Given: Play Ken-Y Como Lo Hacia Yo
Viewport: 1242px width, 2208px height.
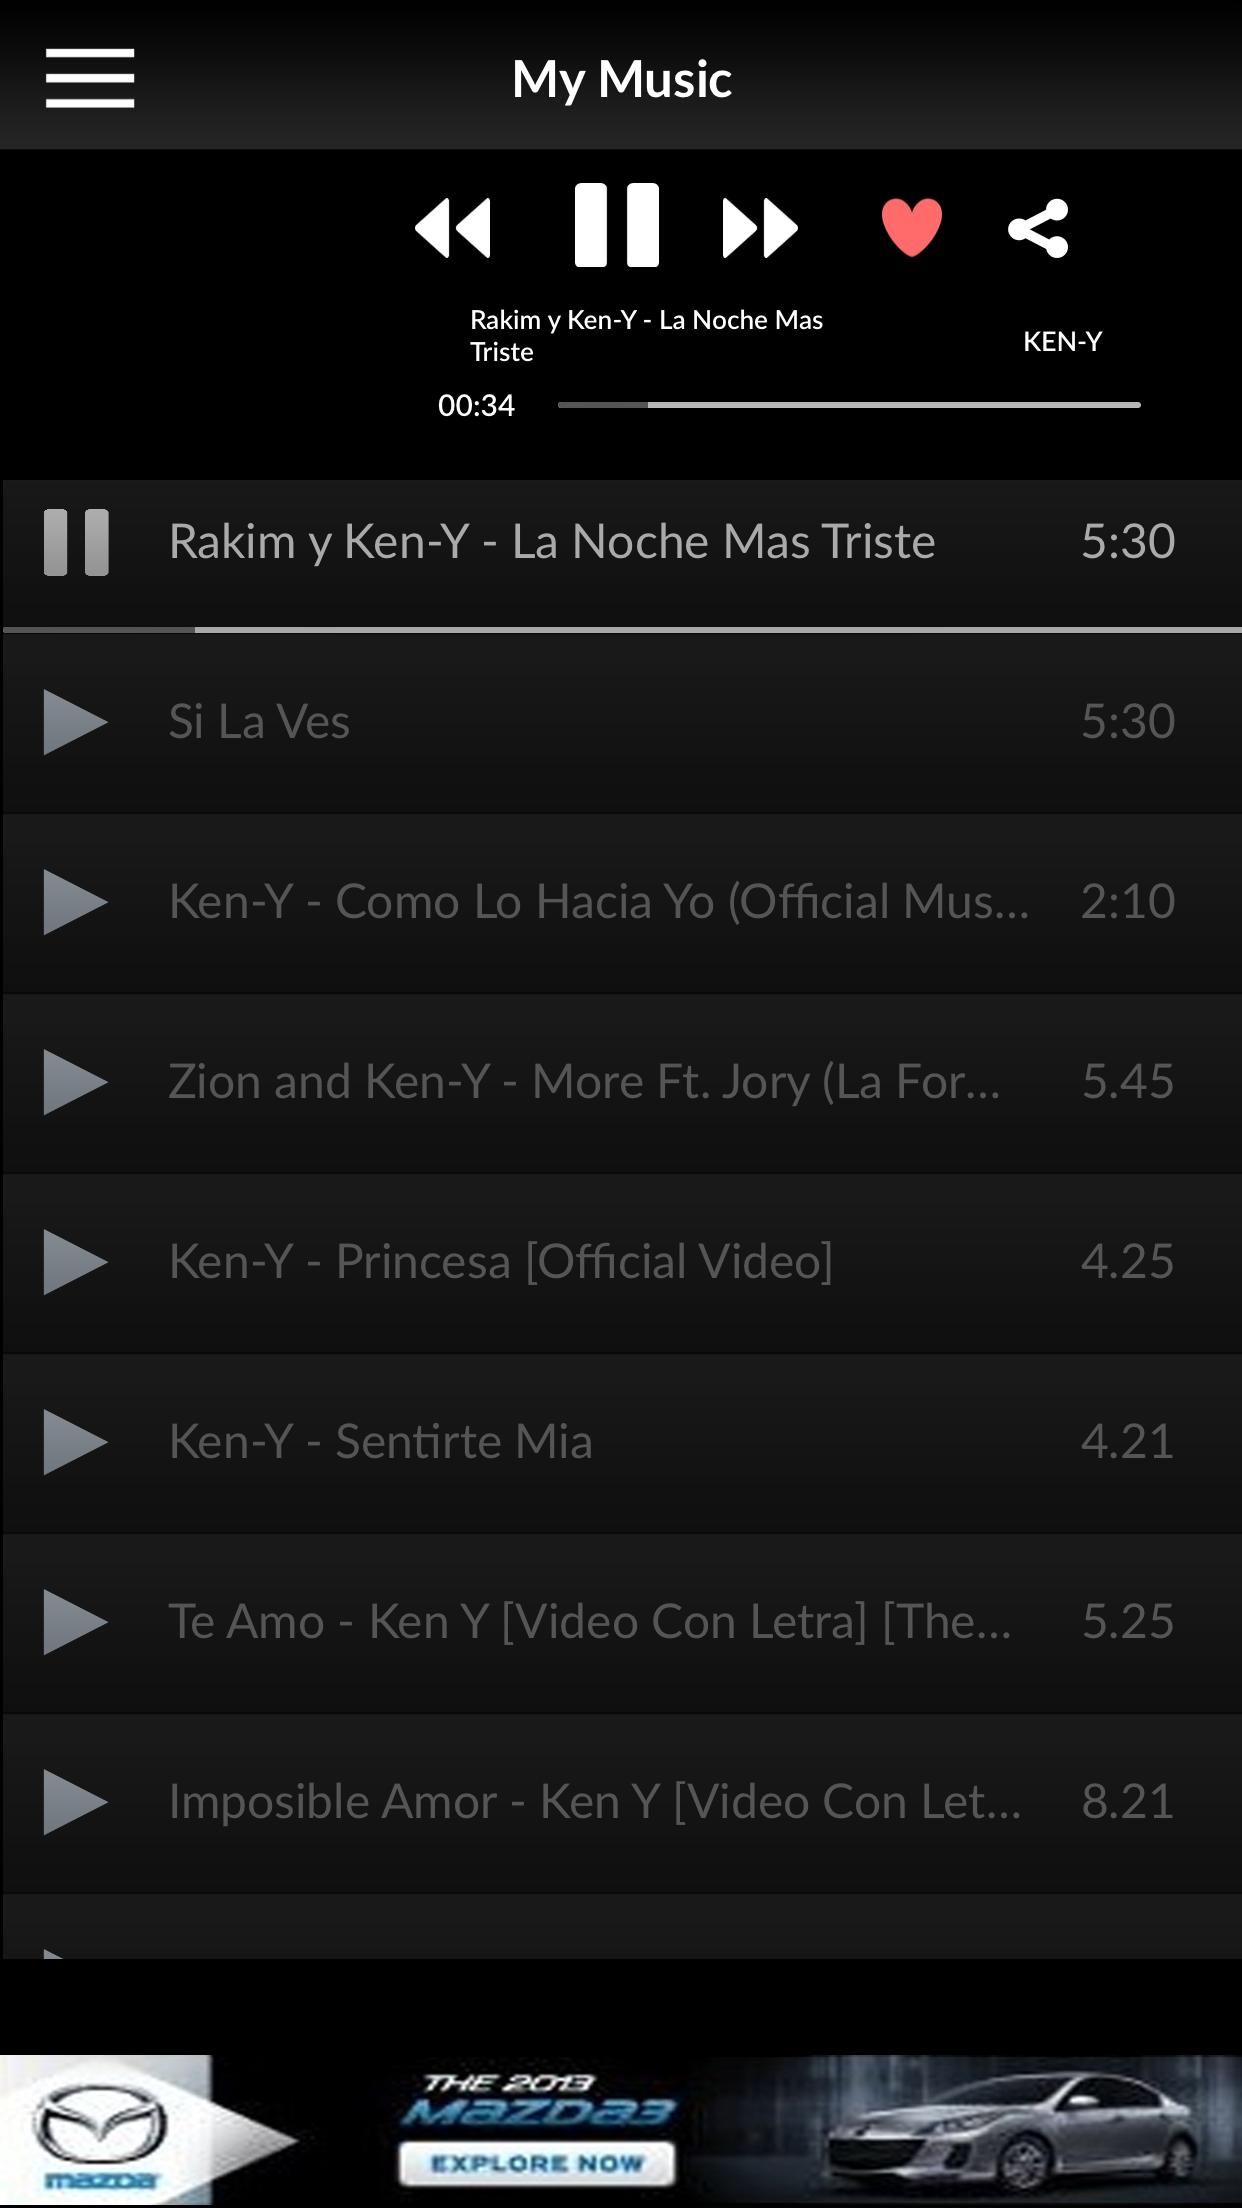Looking at the screenshot, I should pos(76,902).
